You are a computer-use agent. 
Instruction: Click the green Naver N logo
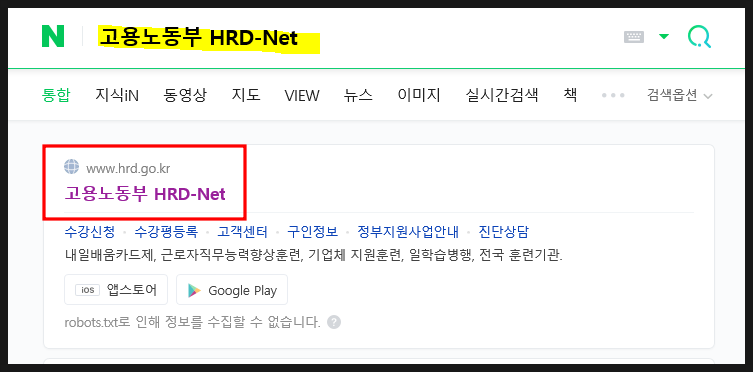pos(53,36)
